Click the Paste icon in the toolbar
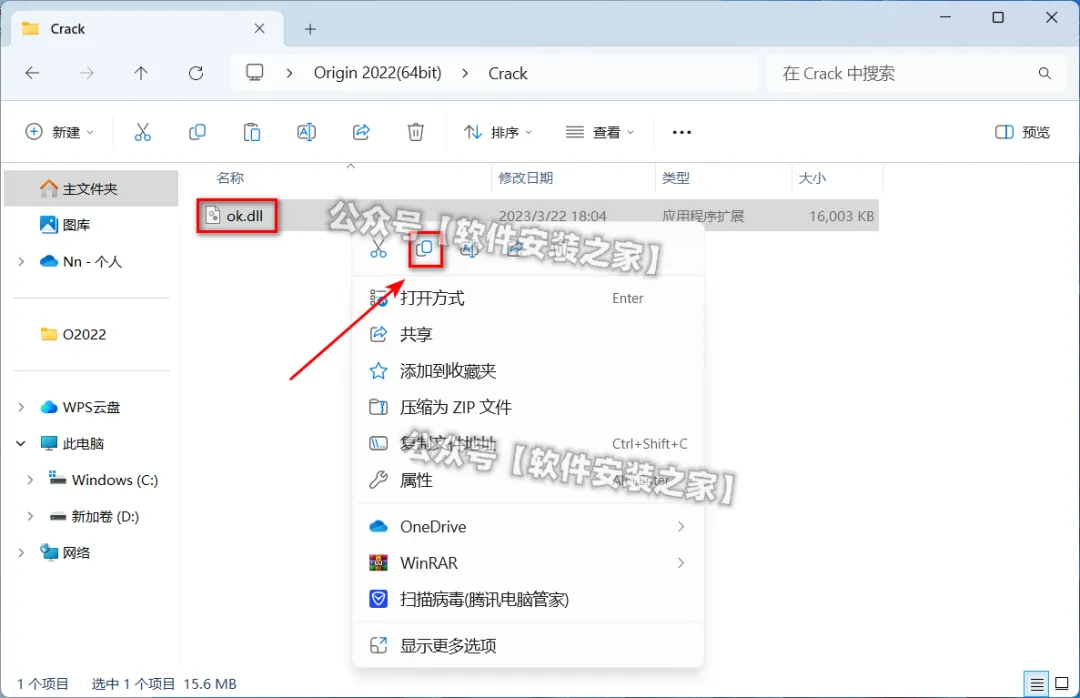 click(252, 132)
